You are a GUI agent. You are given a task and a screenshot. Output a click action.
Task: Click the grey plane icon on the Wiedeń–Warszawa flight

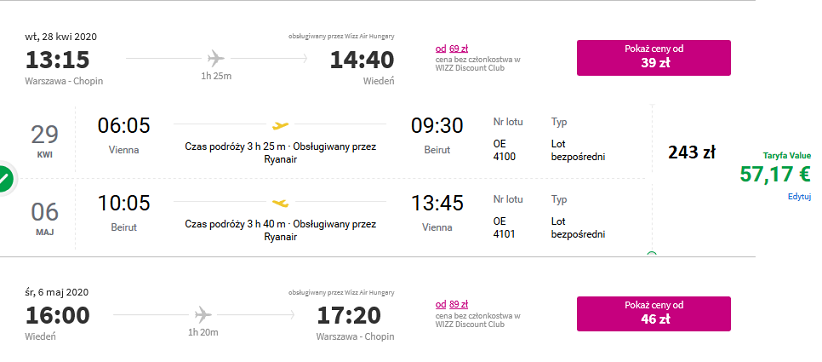(x=203, y=315)
